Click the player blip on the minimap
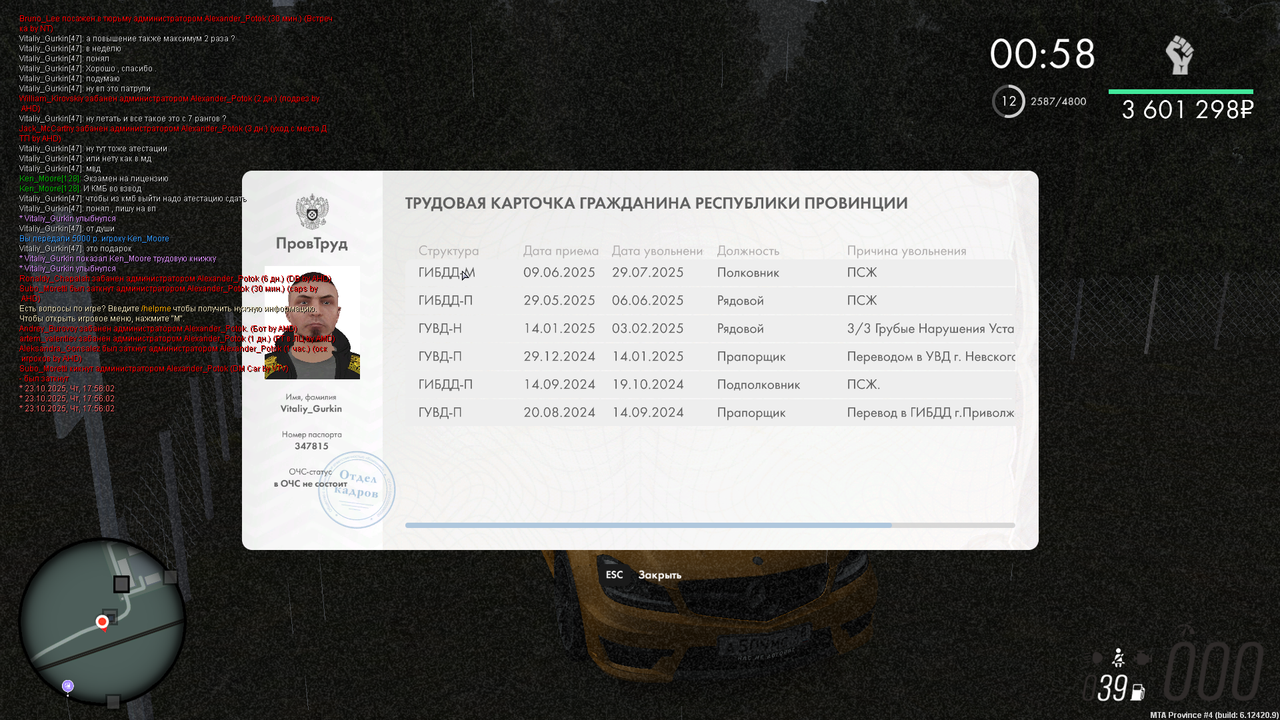 pos(102,620)
